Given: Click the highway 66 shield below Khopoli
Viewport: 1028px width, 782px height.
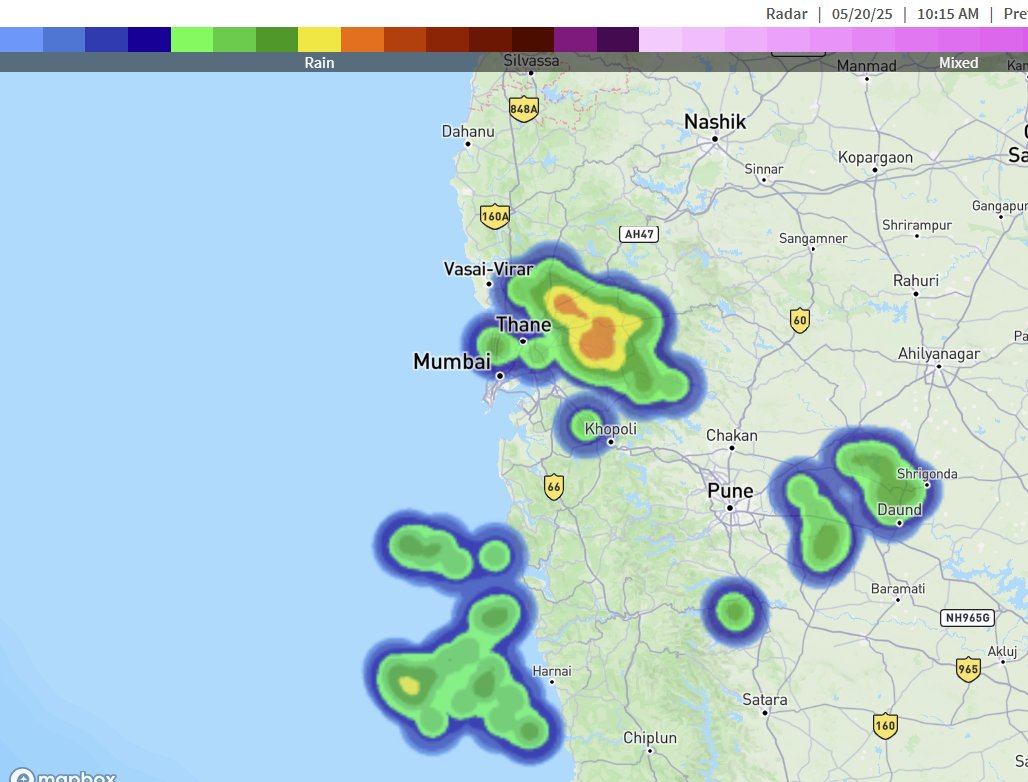Looking at the screenshot, I should 553,487.
